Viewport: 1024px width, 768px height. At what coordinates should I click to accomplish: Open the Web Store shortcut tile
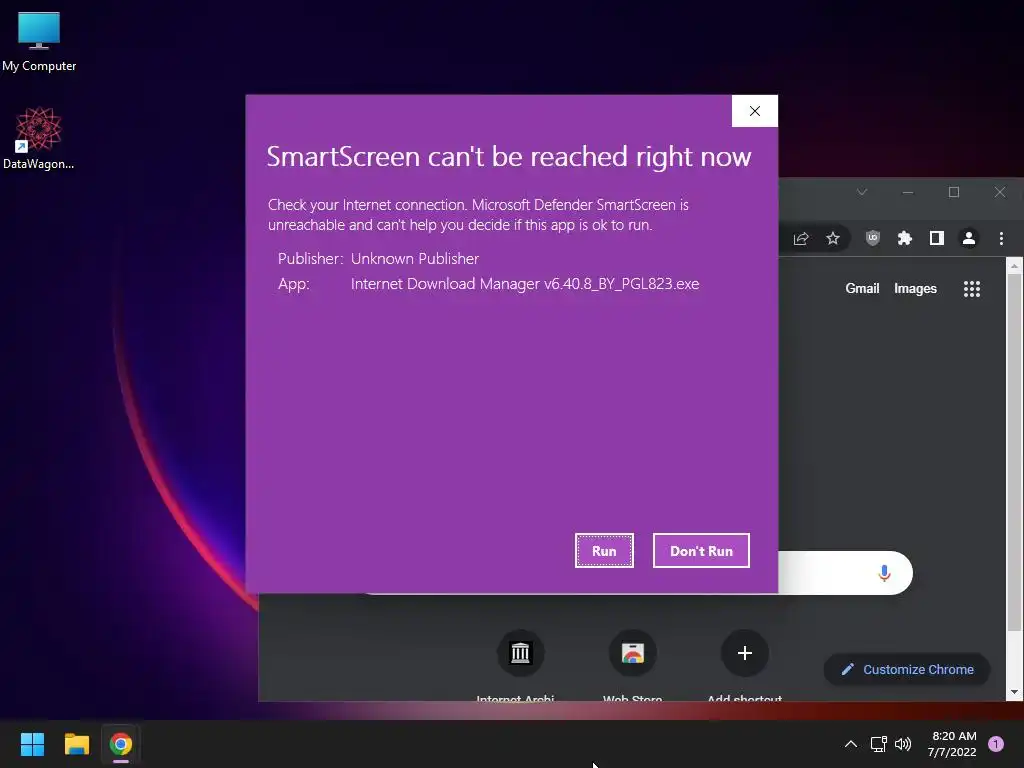pos(632,653)
